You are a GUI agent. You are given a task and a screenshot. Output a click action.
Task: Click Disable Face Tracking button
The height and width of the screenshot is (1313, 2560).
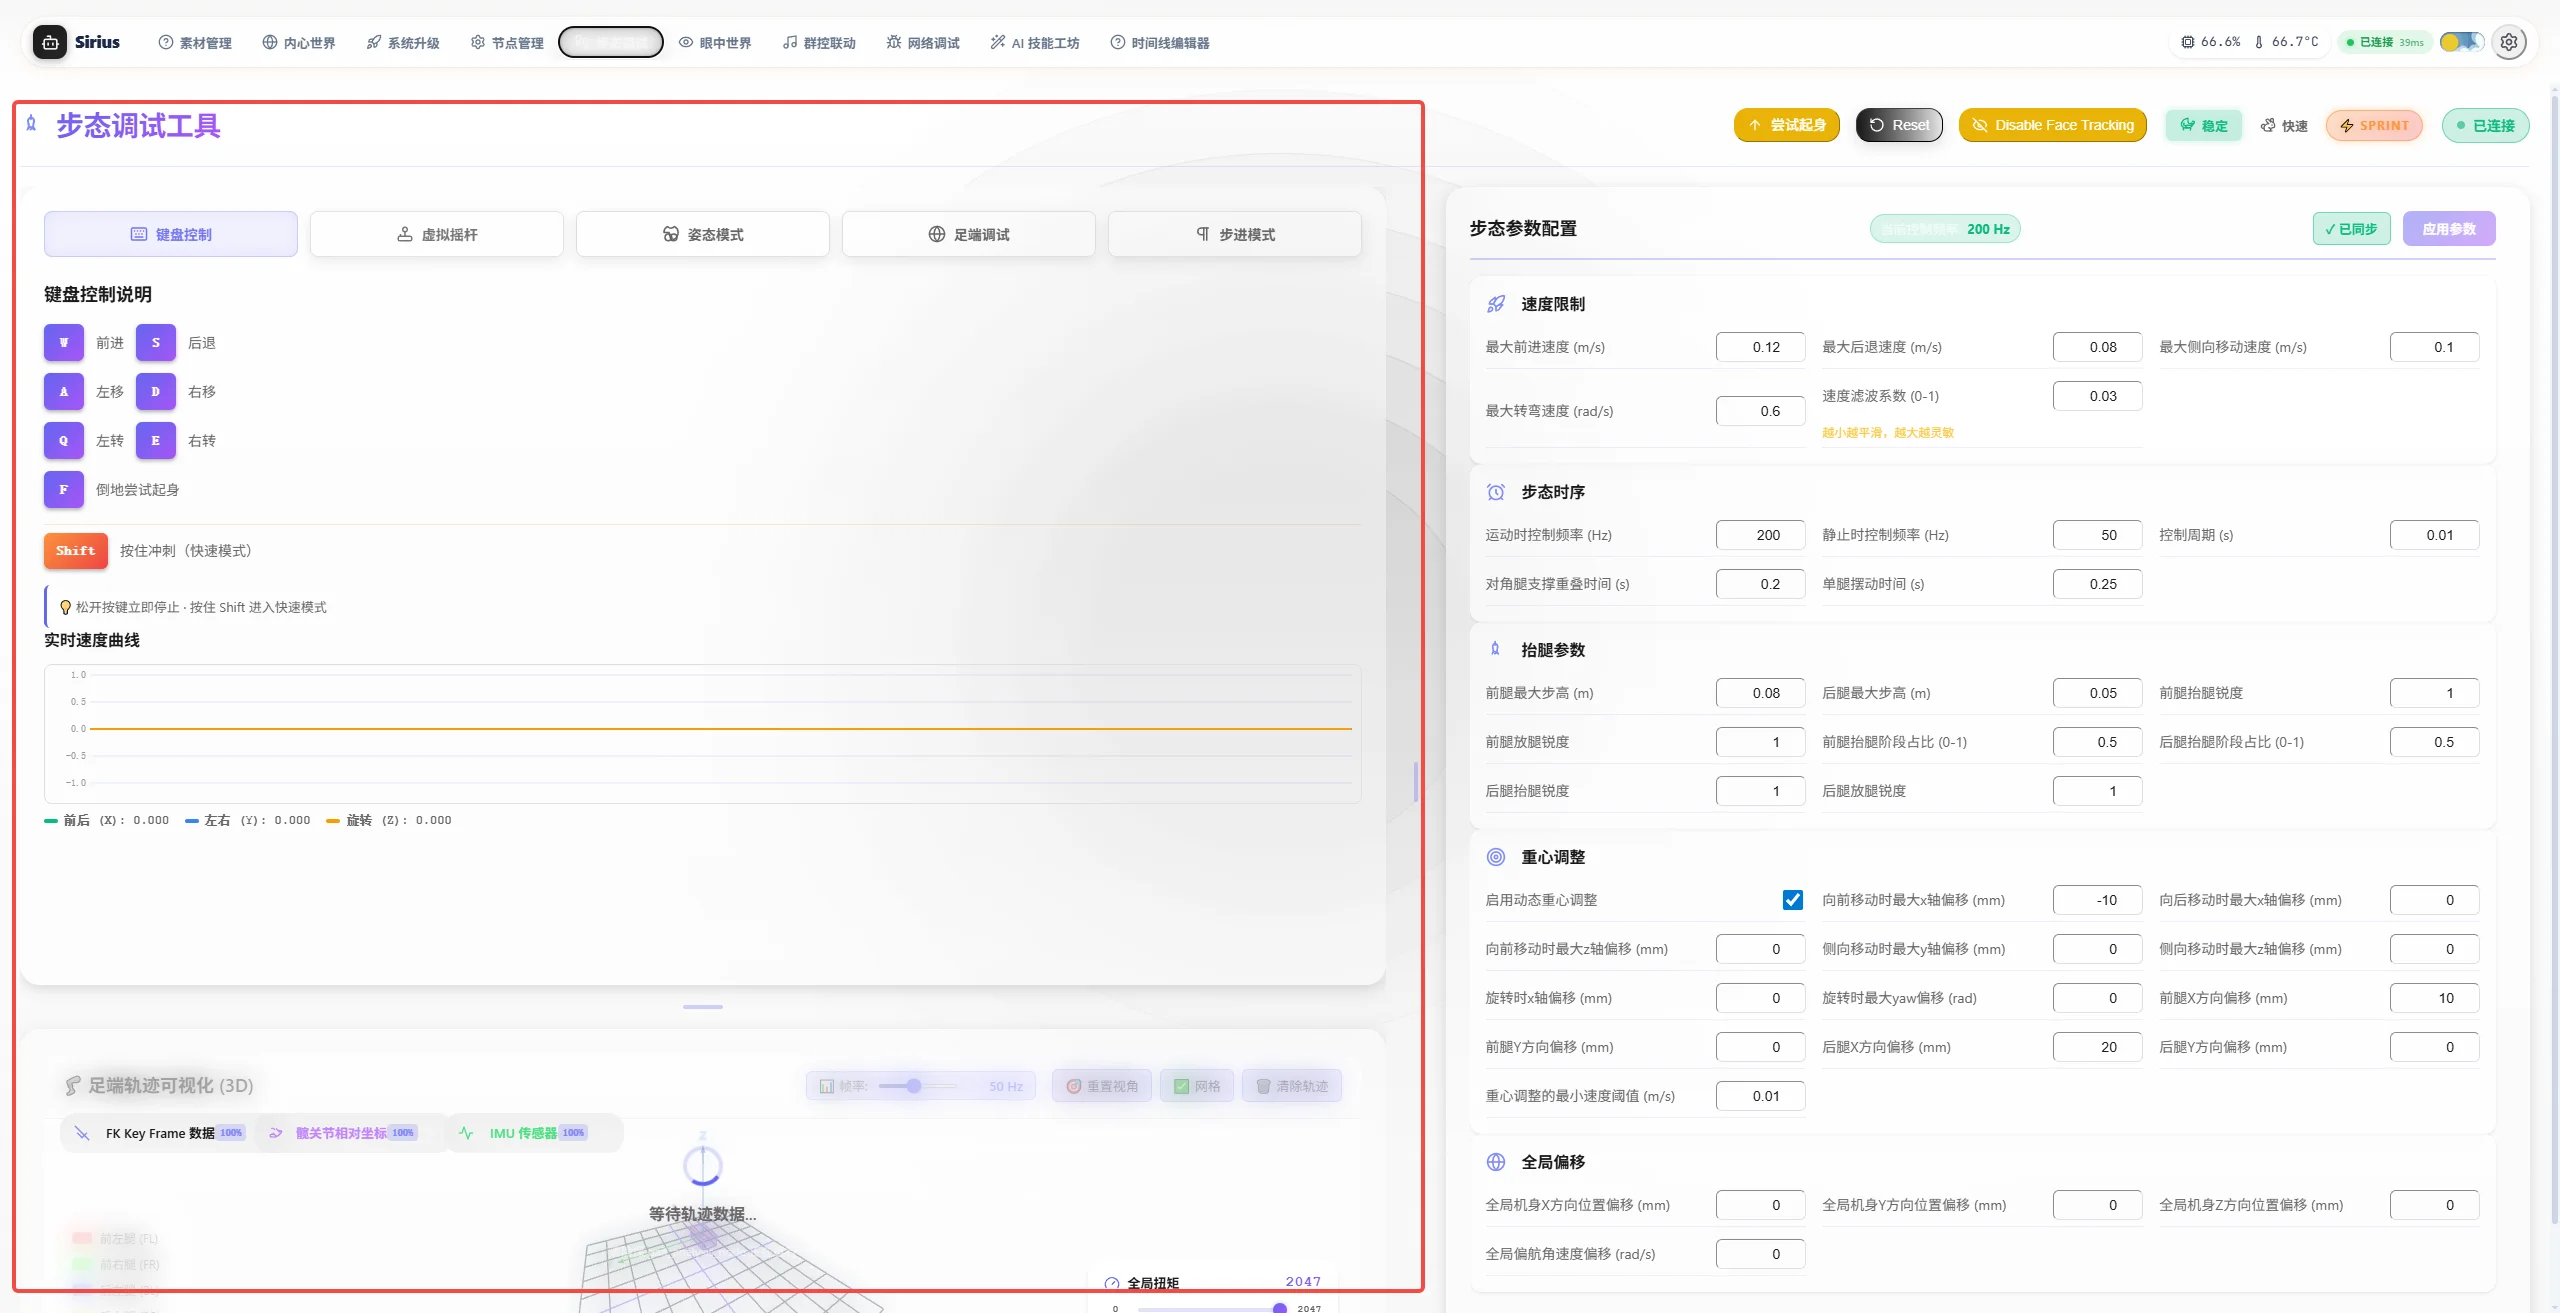pos(2052,125)
